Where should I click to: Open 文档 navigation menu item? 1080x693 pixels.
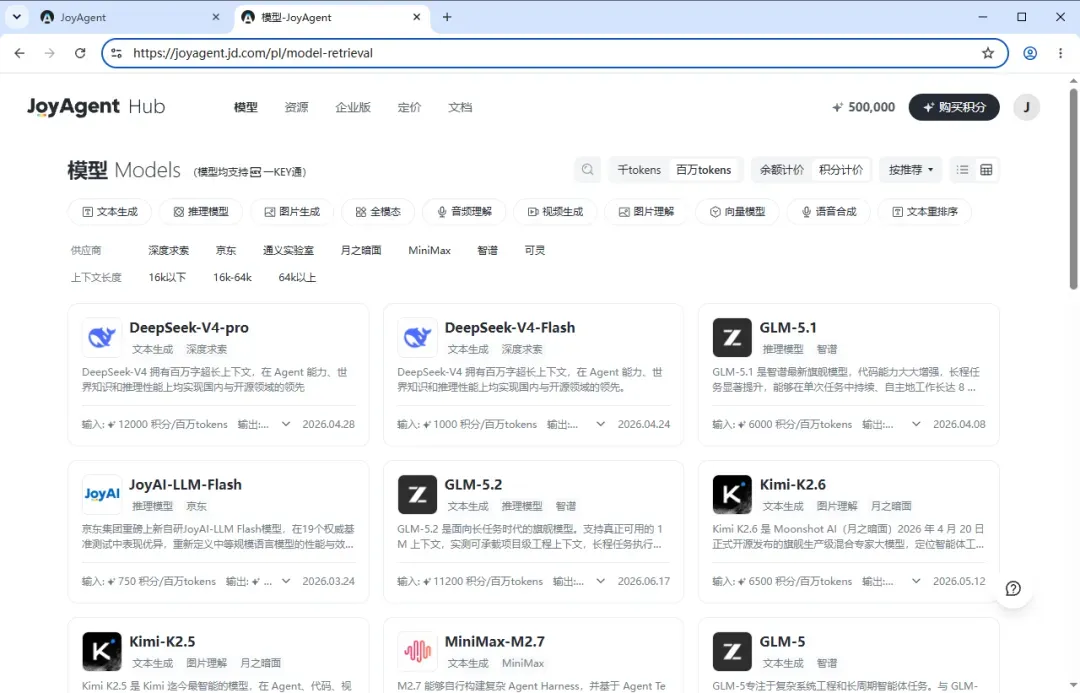click(x=460, y=107)
